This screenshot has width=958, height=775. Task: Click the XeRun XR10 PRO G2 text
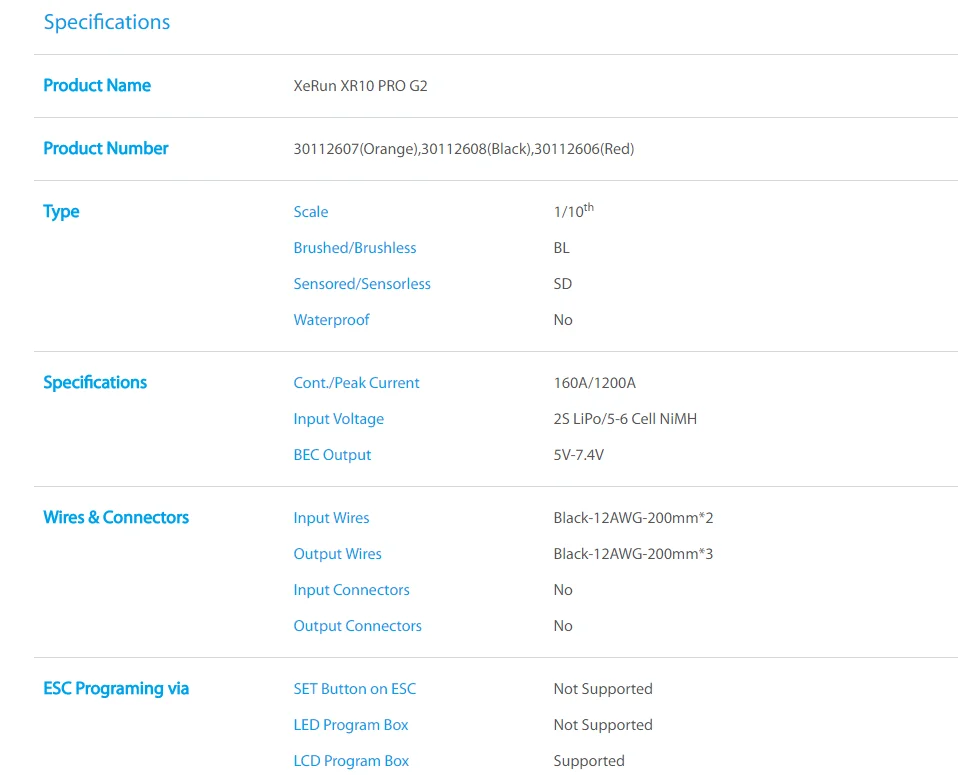360,86
